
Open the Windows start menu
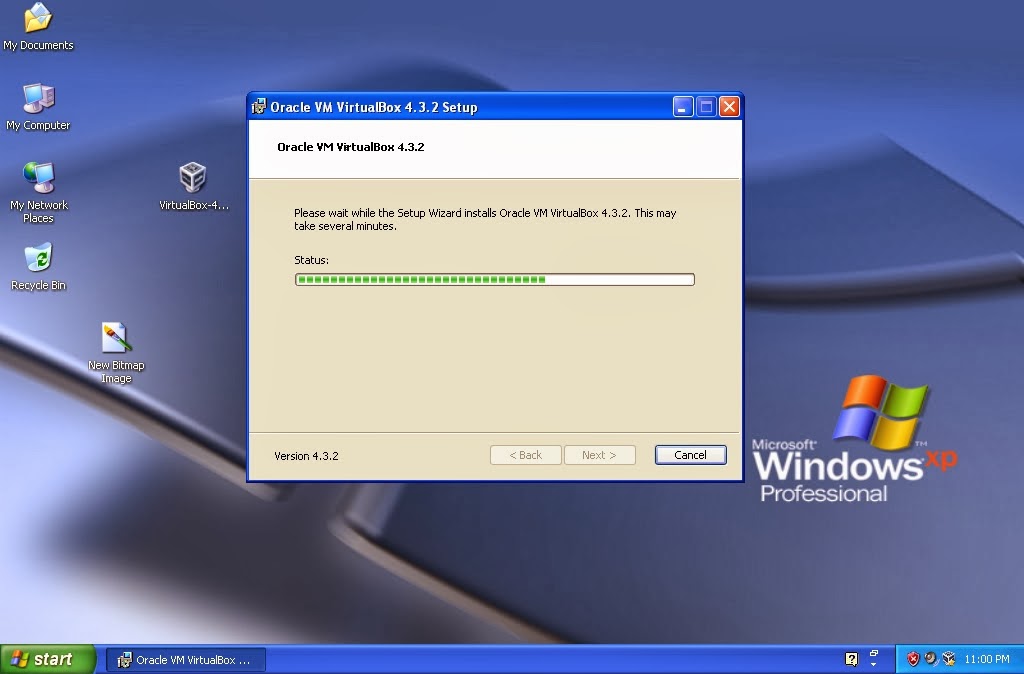tap(48, 659)
